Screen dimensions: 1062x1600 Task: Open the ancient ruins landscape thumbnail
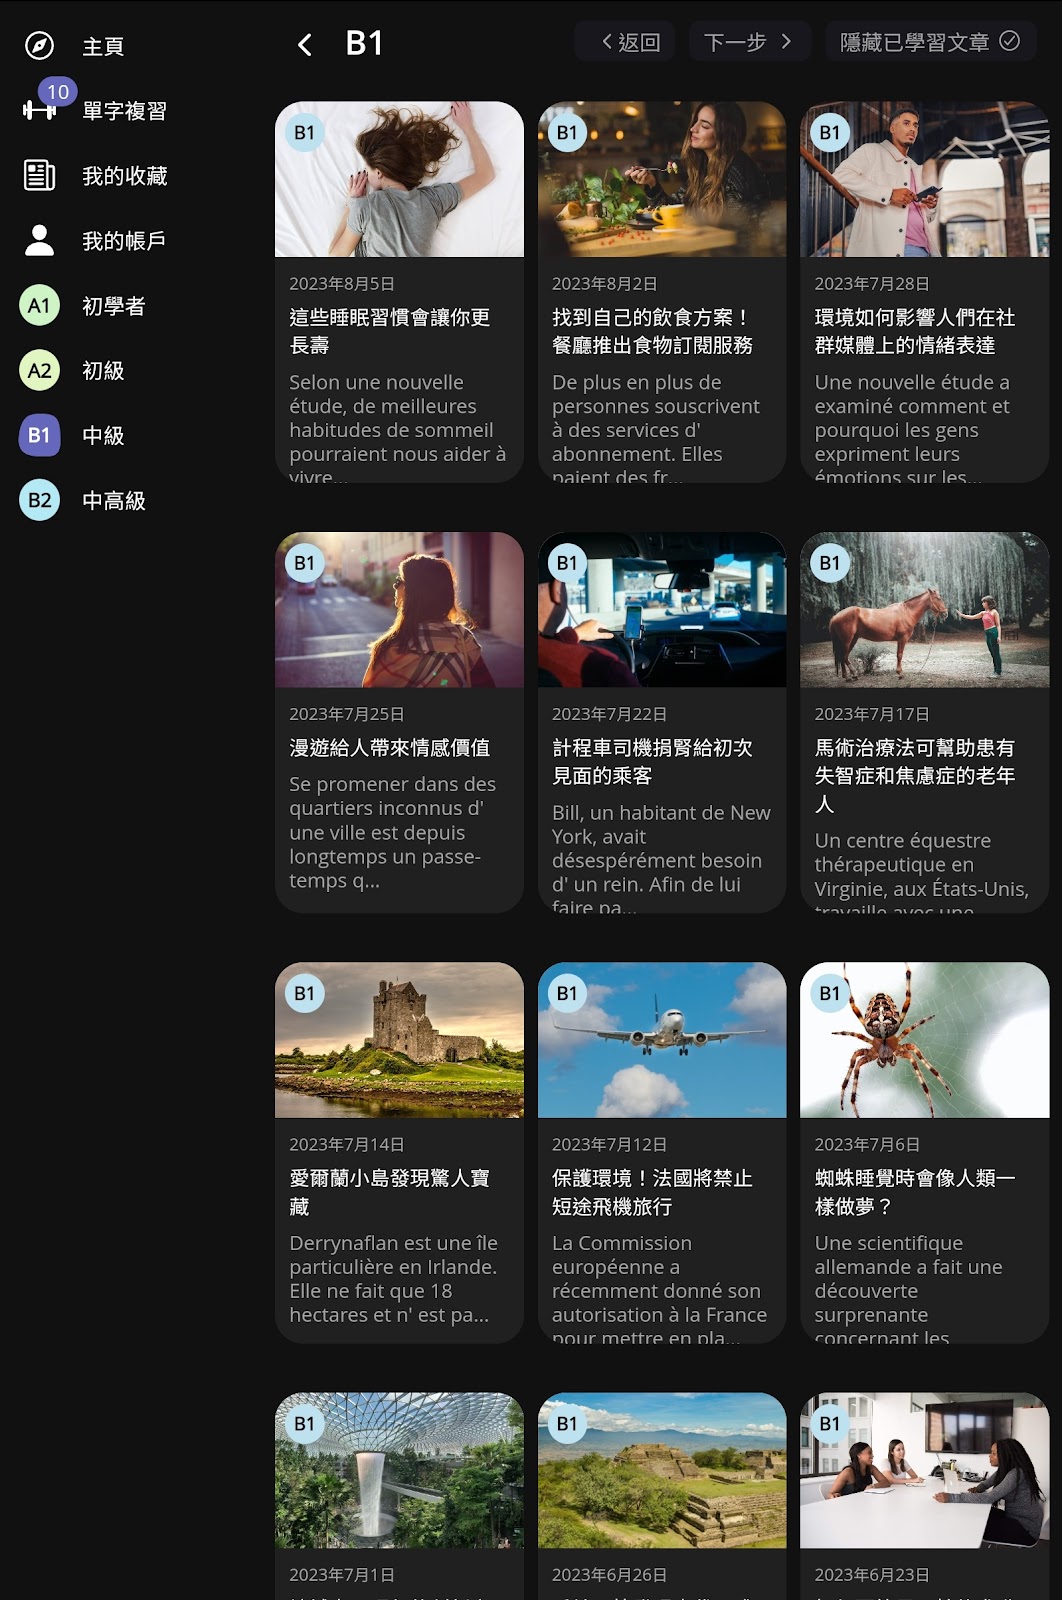[662, 1470]
